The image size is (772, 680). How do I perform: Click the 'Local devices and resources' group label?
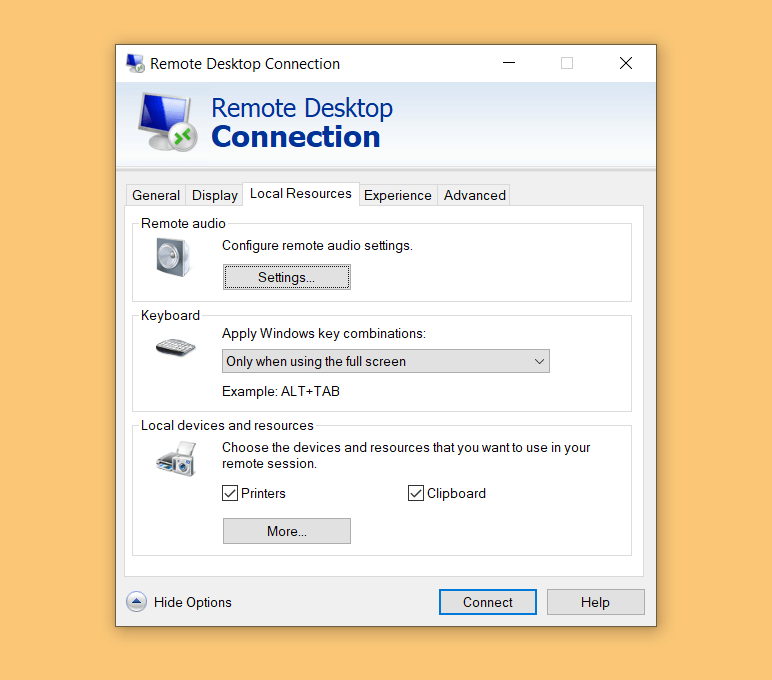[227, 425]
